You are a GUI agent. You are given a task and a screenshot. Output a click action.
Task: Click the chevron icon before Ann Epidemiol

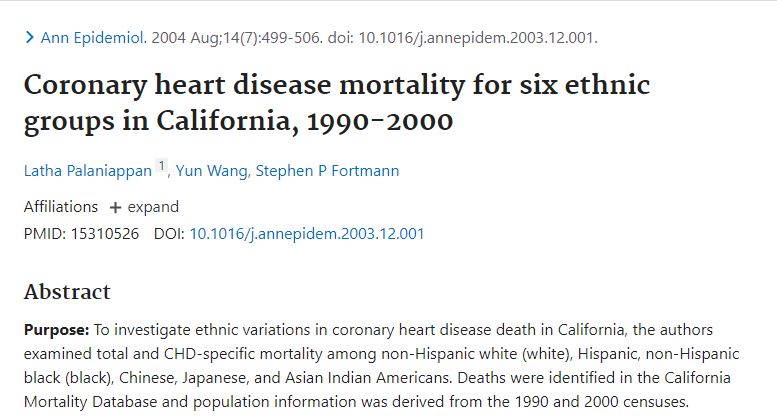click(x=30, y=38)
